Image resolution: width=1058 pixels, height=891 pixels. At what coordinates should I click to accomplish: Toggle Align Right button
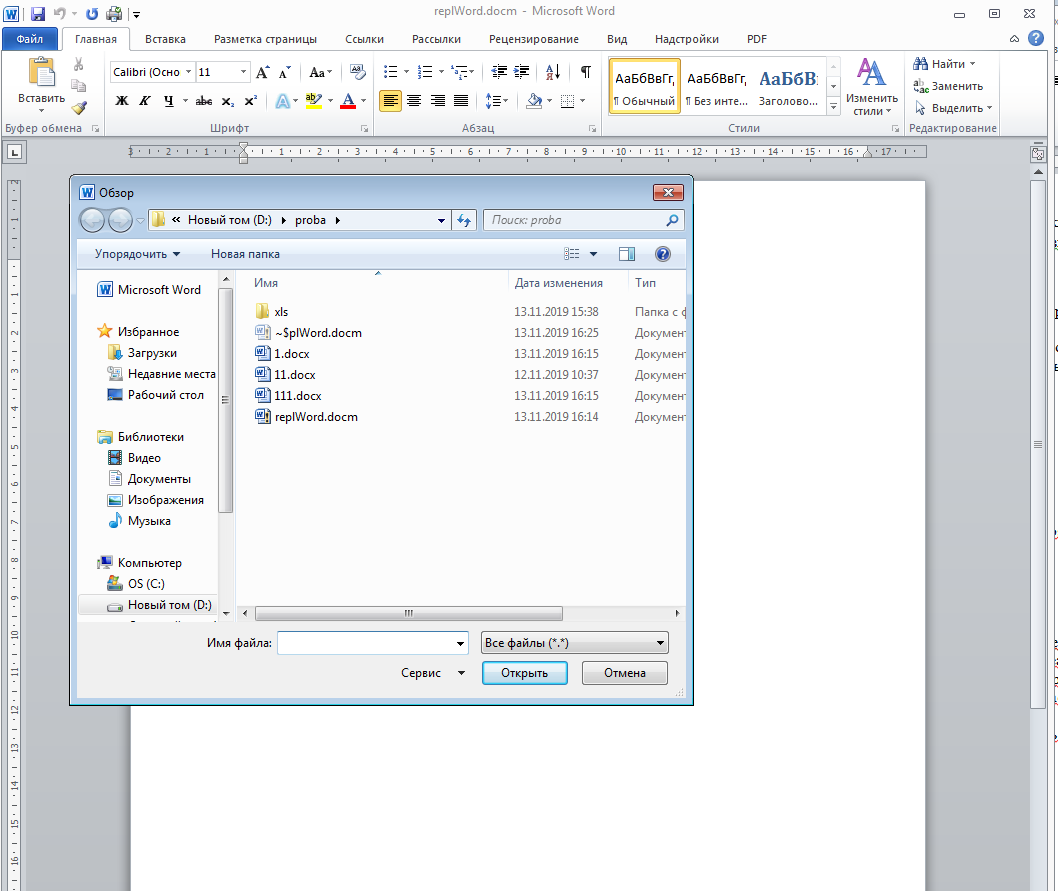coord(437,101)
